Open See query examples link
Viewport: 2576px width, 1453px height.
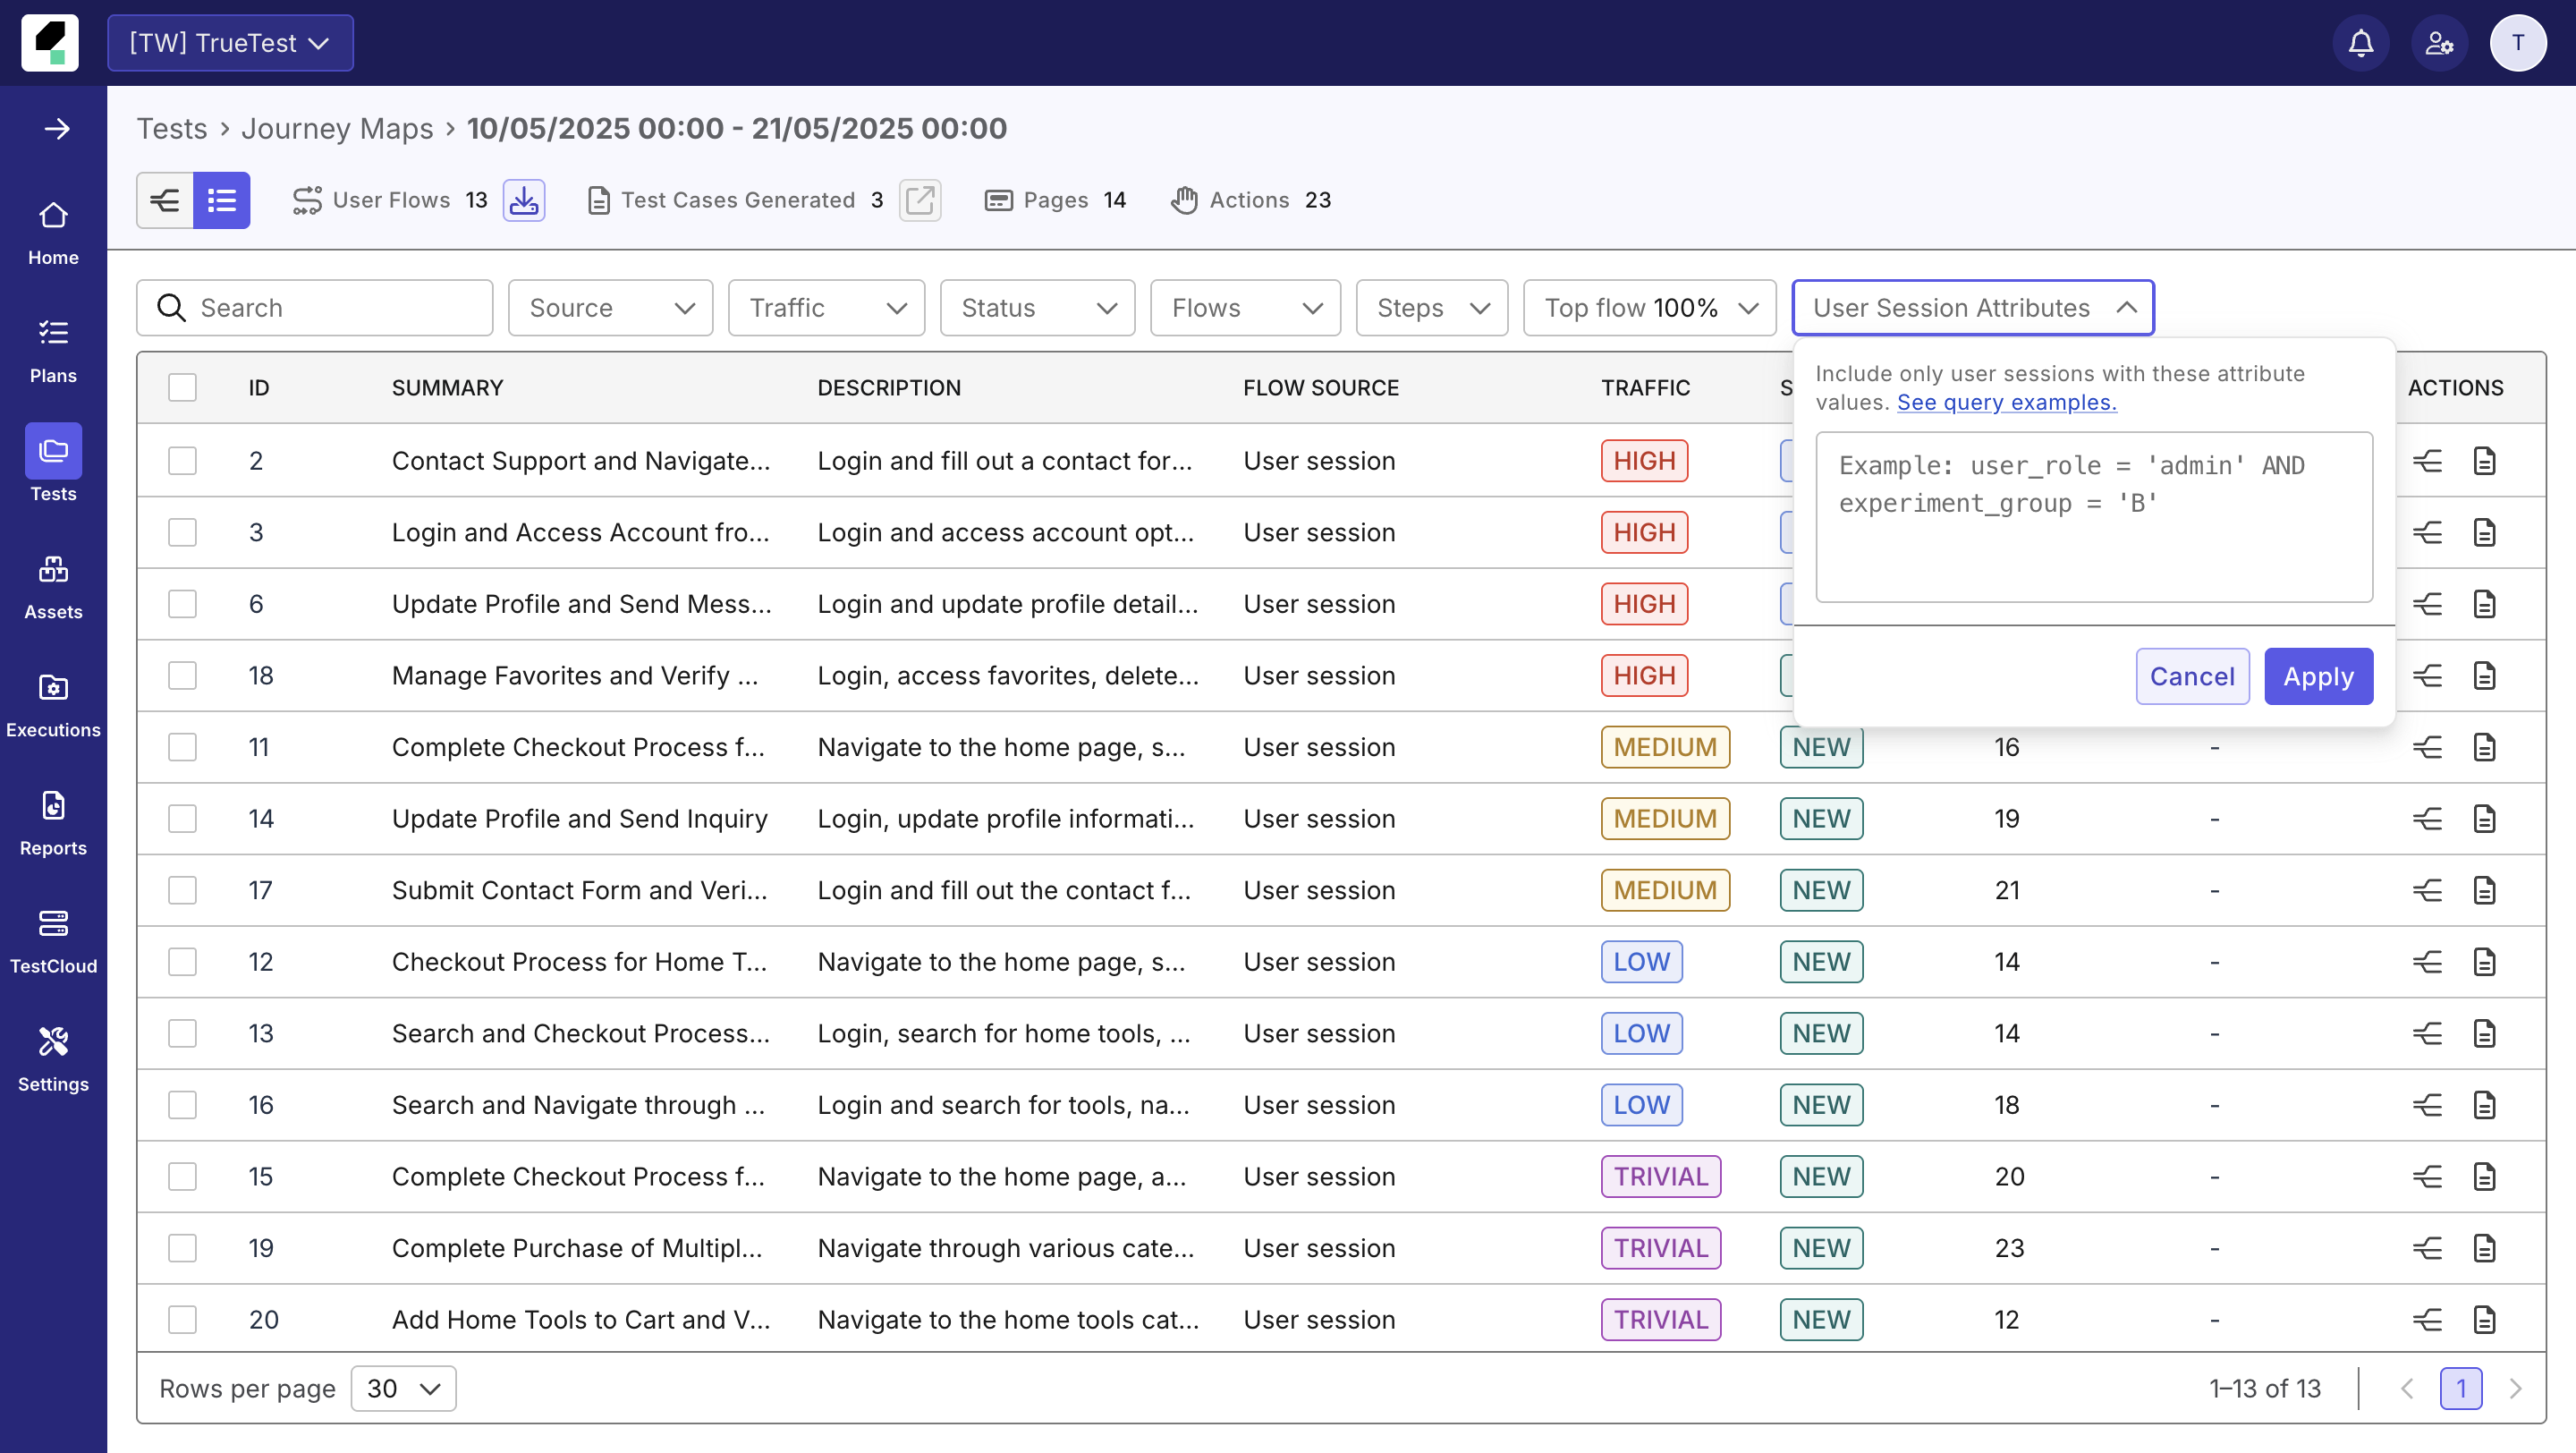(2006, 402)
